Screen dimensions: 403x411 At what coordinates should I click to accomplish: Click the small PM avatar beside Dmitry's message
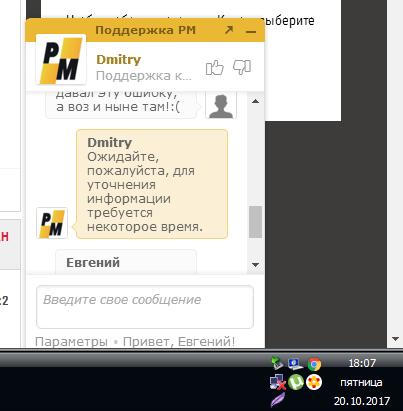[52, 223]
